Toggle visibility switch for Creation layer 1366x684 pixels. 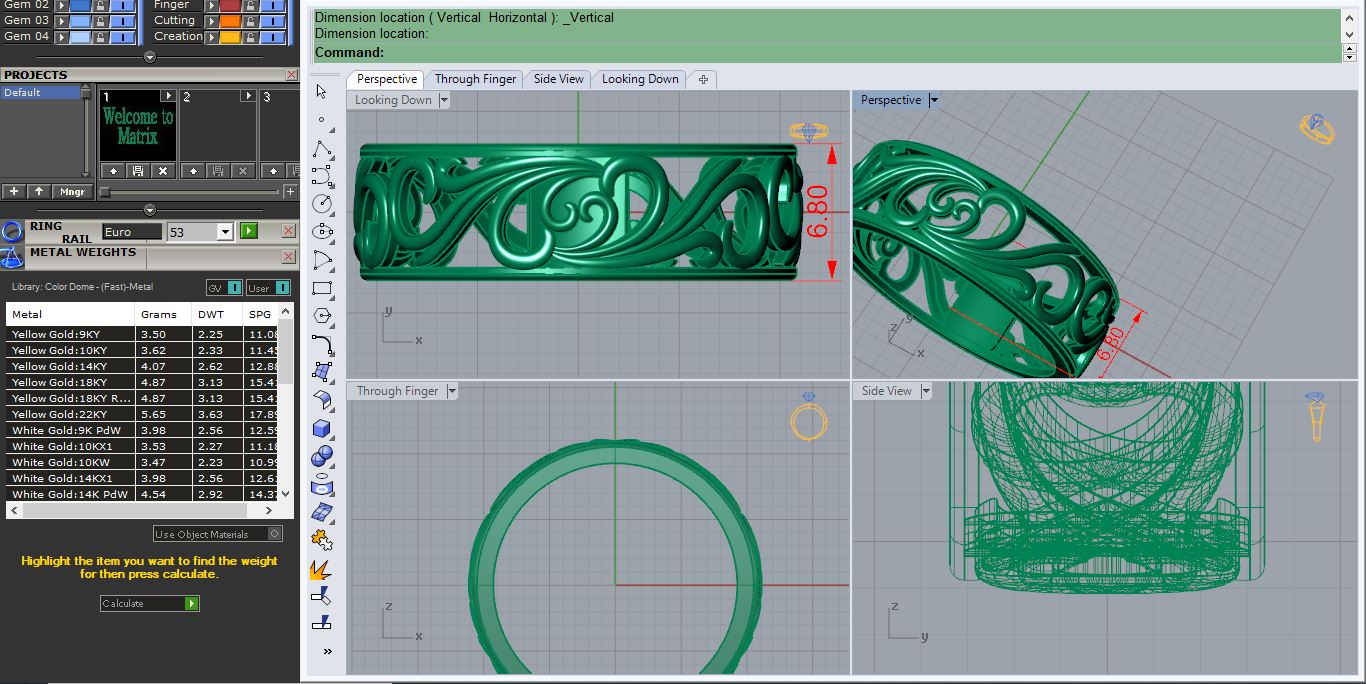(x=273, y=36)
